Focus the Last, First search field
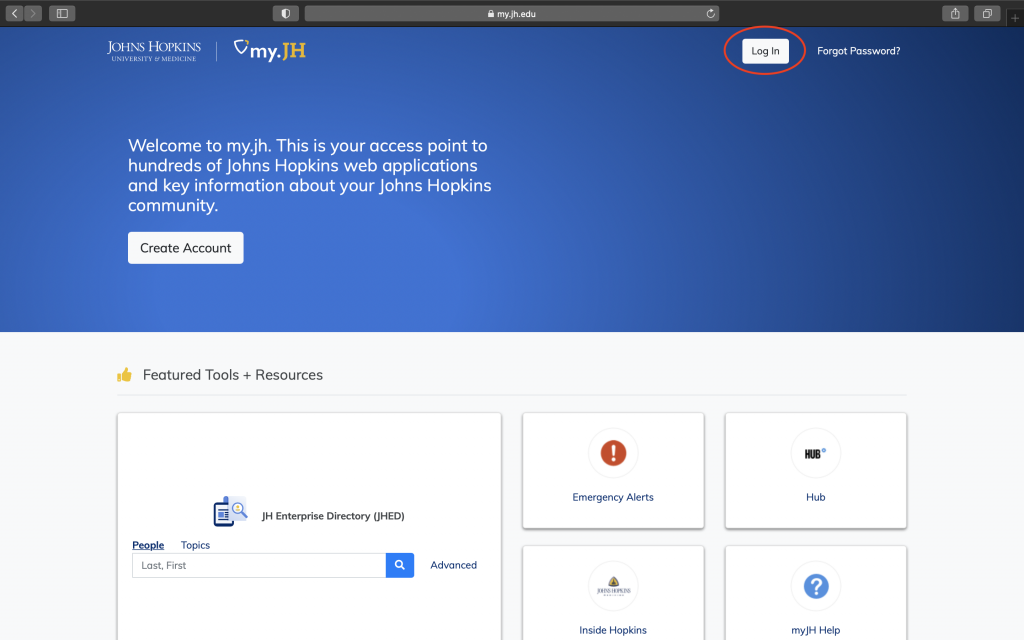 pos(259,566)
